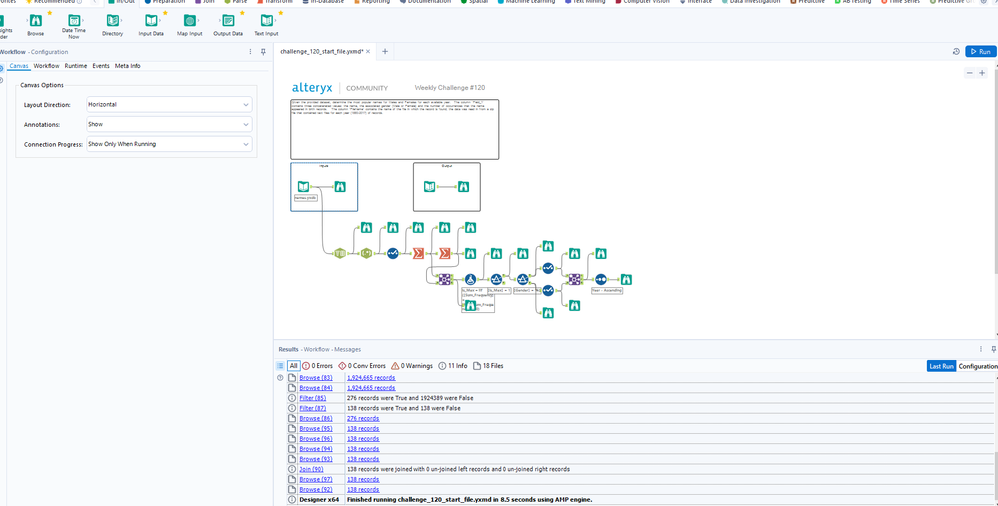
Task: Toggle the All messages filter
Action: click(293, 366)
